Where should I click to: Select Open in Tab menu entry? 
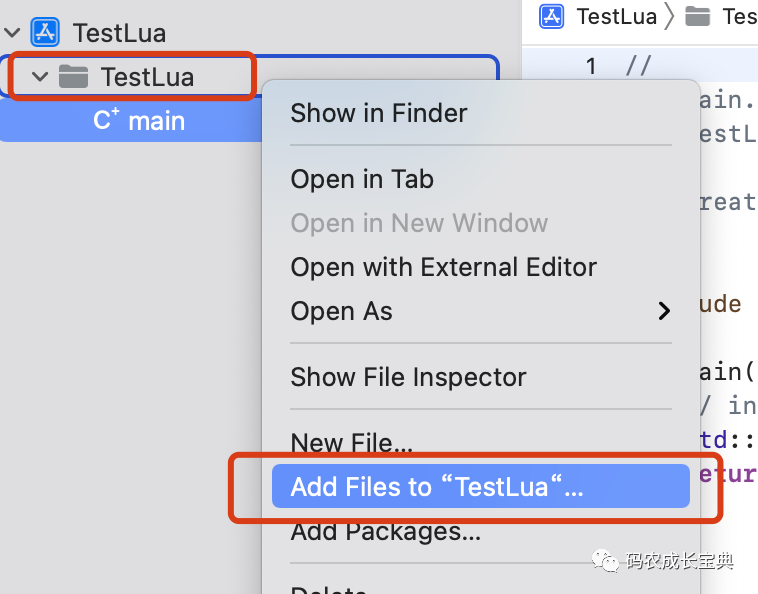[361, 179]
